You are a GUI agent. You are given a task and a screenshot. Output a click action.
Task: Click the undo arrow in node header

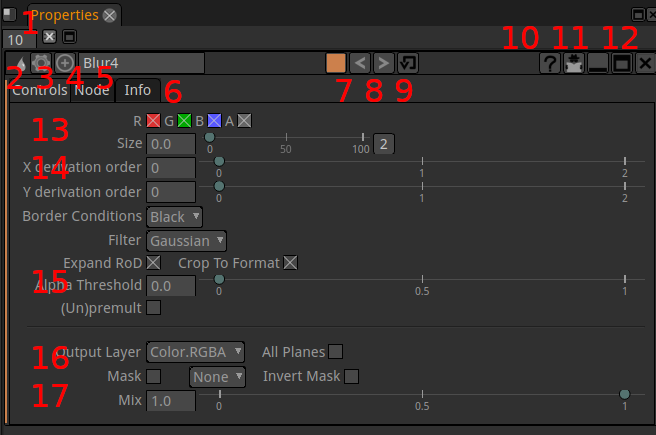pyautogui.click(x=360, y=63)
